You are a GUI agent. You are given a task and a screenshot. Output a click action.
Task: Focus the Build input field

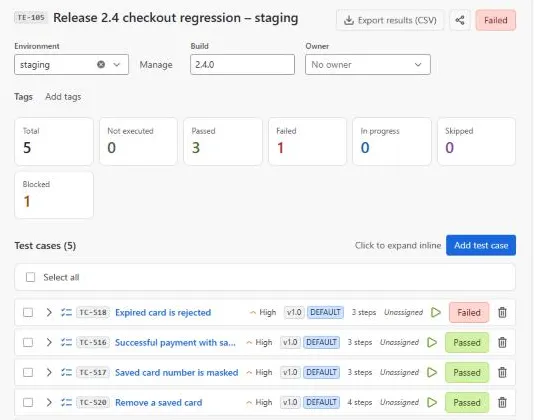pos(242,64)
